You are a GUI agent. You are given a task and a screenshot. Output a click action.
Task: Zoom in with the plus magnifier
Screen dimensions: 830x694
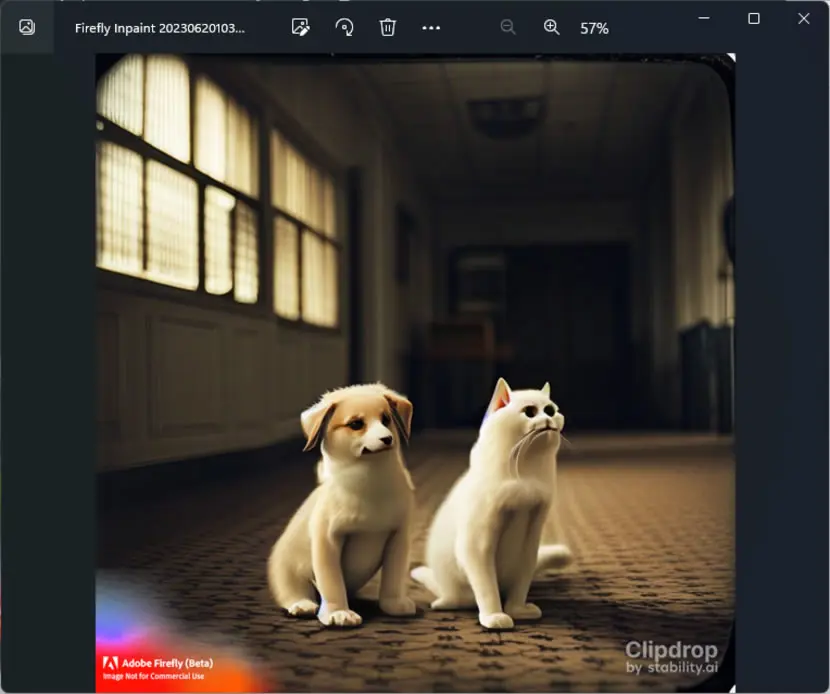552,28
